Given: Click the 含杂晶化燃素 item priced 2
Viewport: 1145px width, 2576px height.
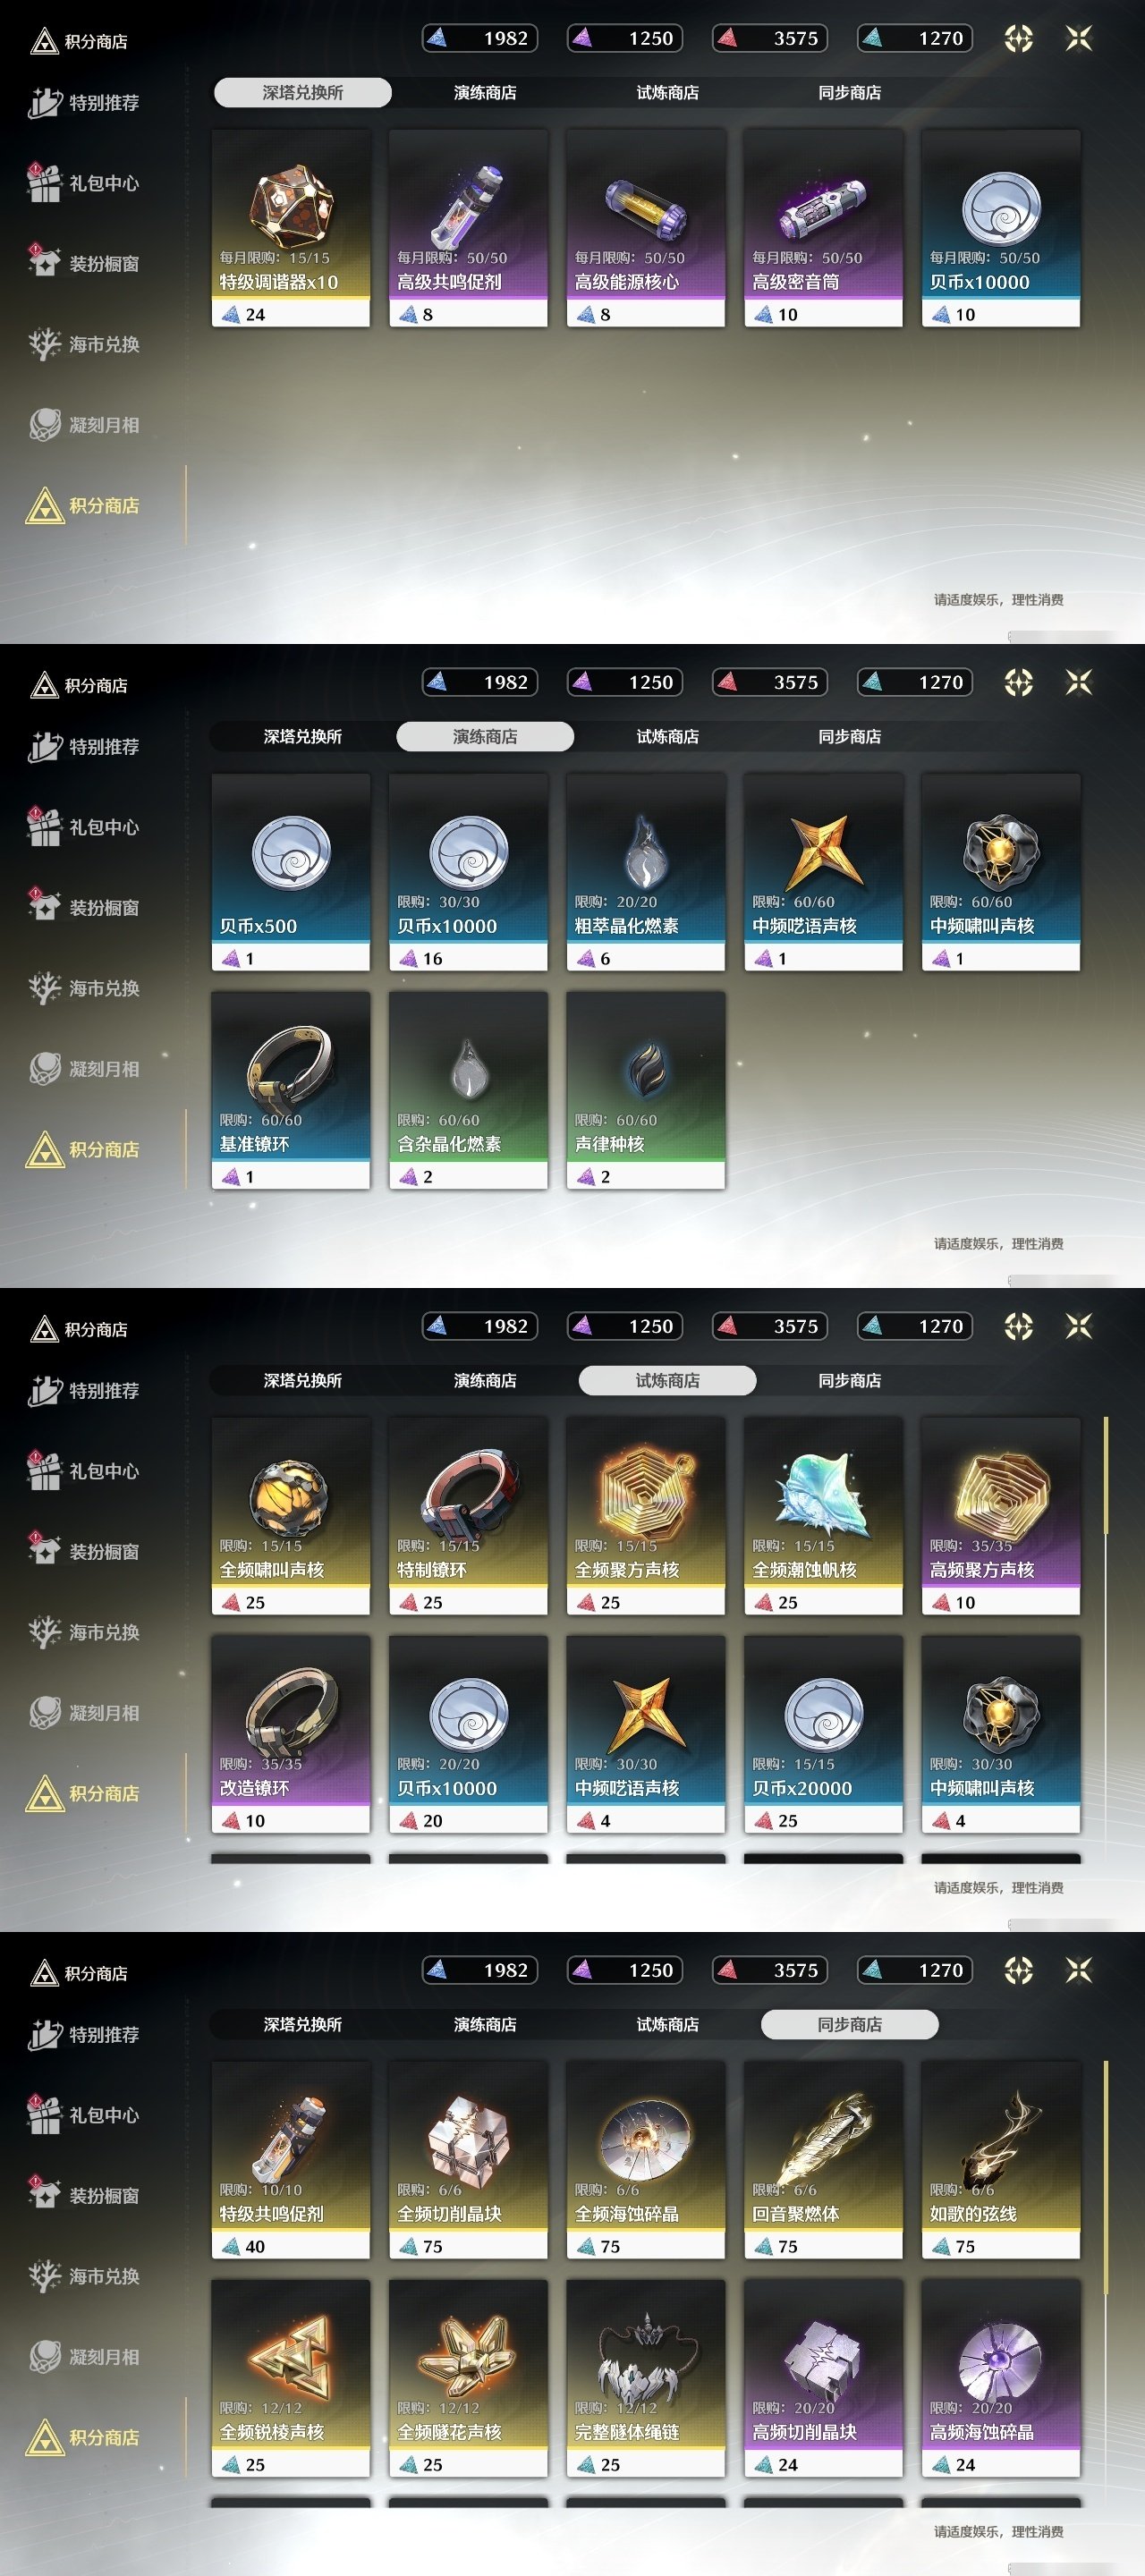Looking at the screenshot, I should pos(468,1090).
